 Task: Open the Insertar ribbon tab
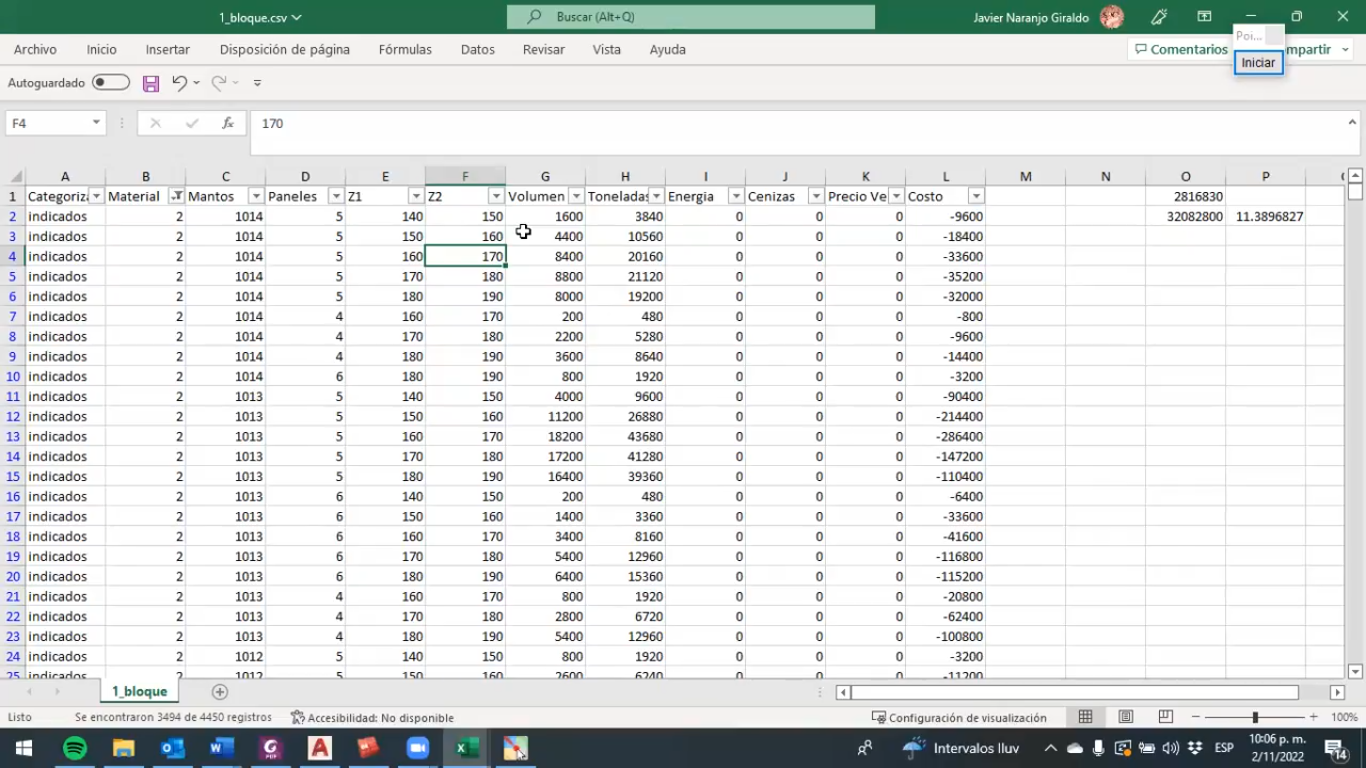click(167, 49)
